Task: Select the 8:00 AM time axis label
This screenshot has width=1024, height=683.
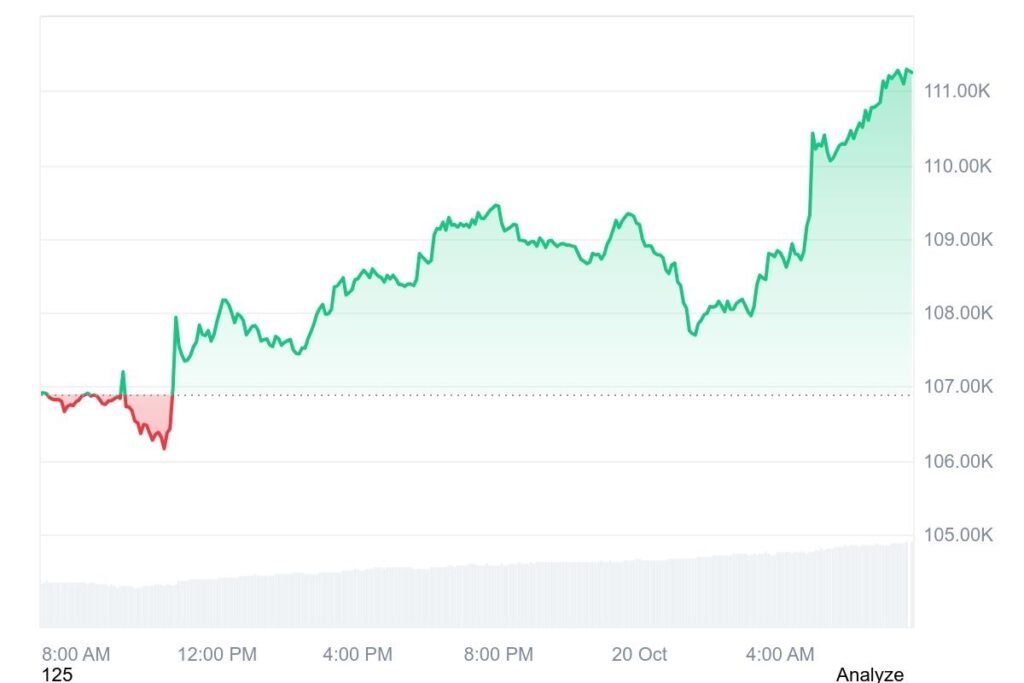Action: 76,654
